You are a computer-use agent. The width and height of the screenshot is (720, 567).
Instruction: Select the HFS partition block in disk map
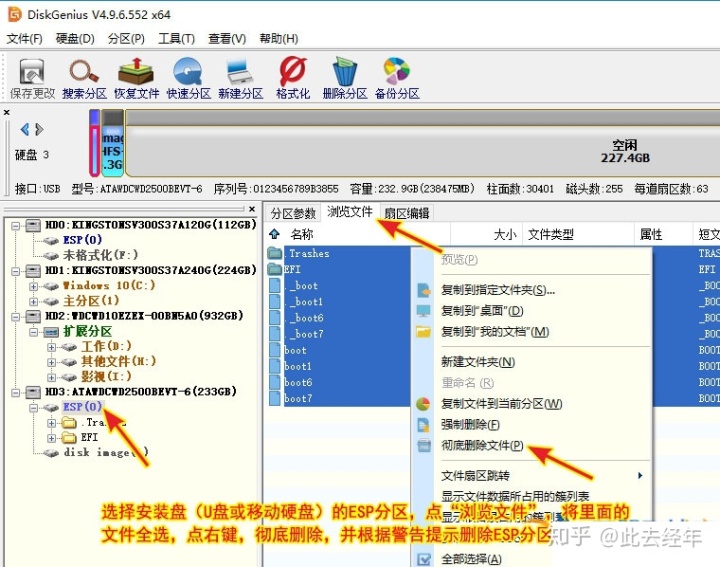112,143
